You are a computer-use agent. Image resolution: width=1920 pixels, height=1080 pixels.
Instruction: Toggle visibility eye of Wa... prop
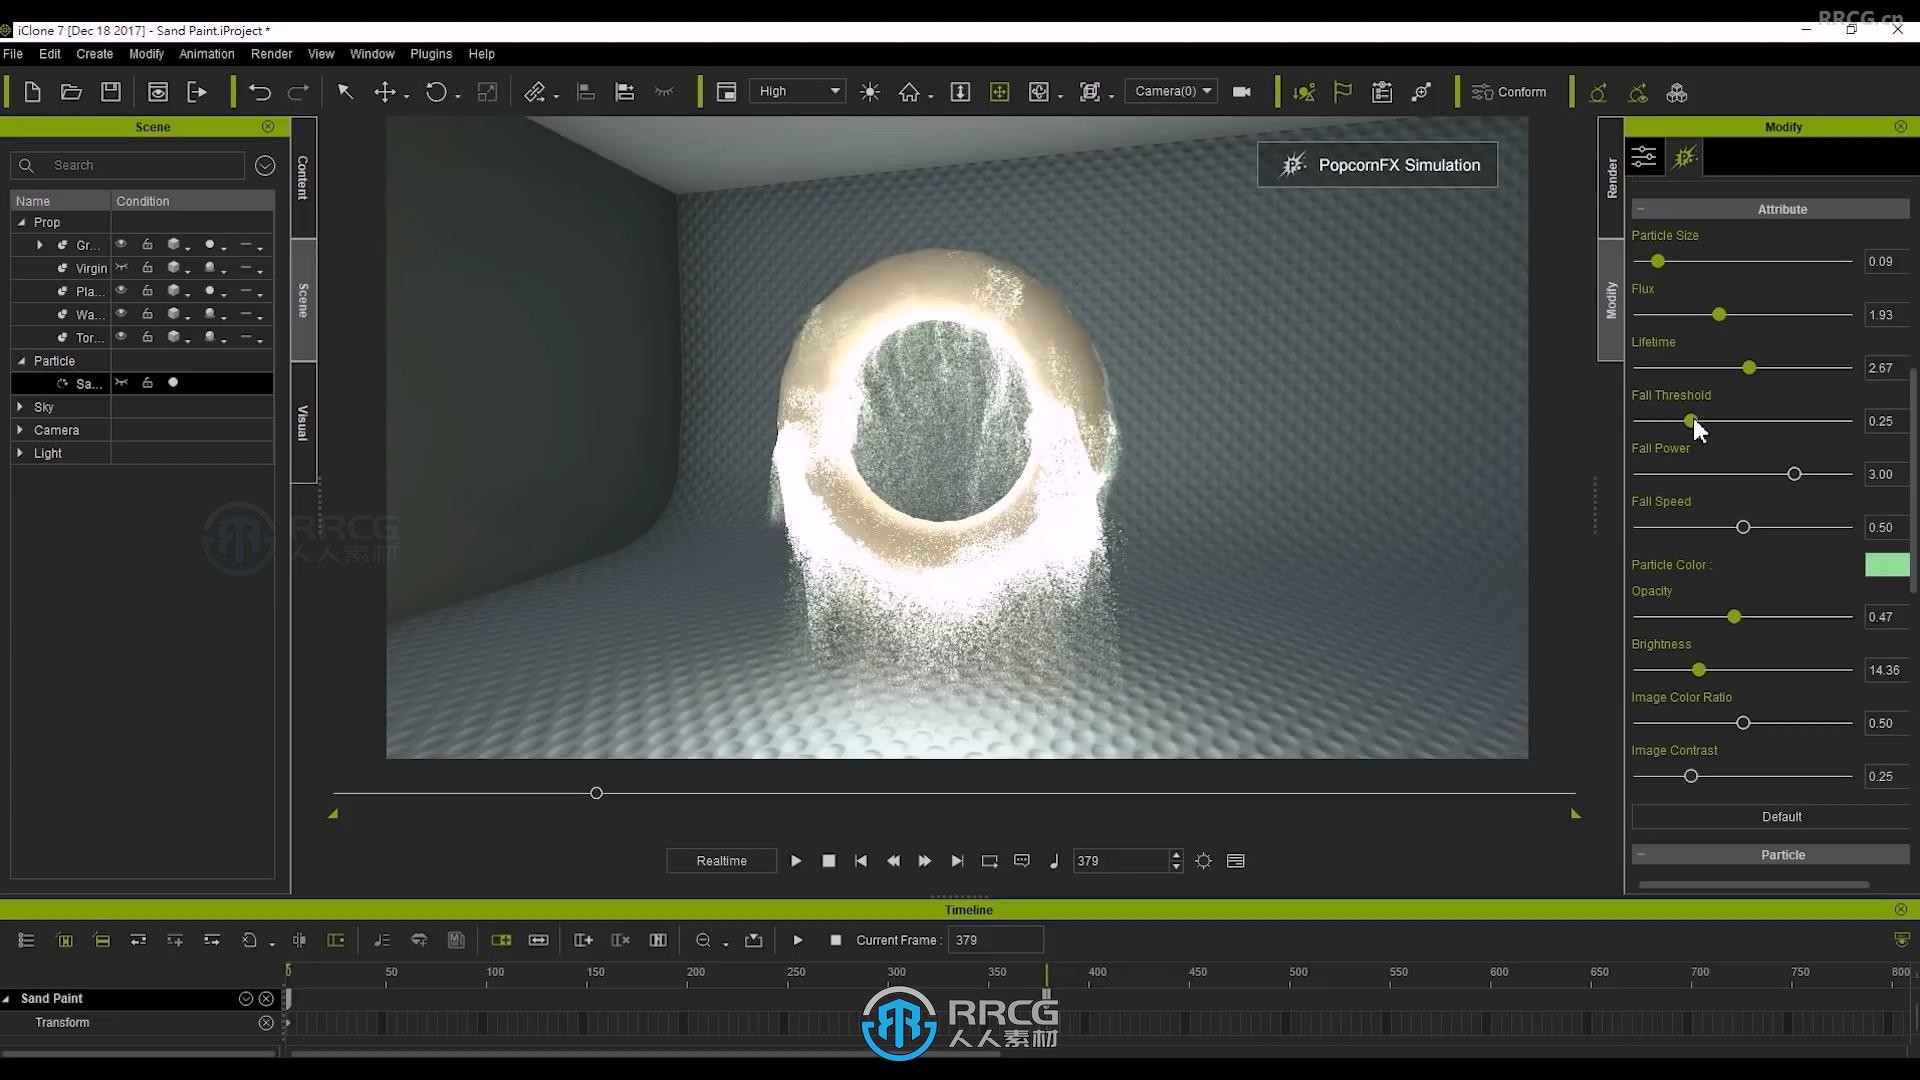point(121,314)
